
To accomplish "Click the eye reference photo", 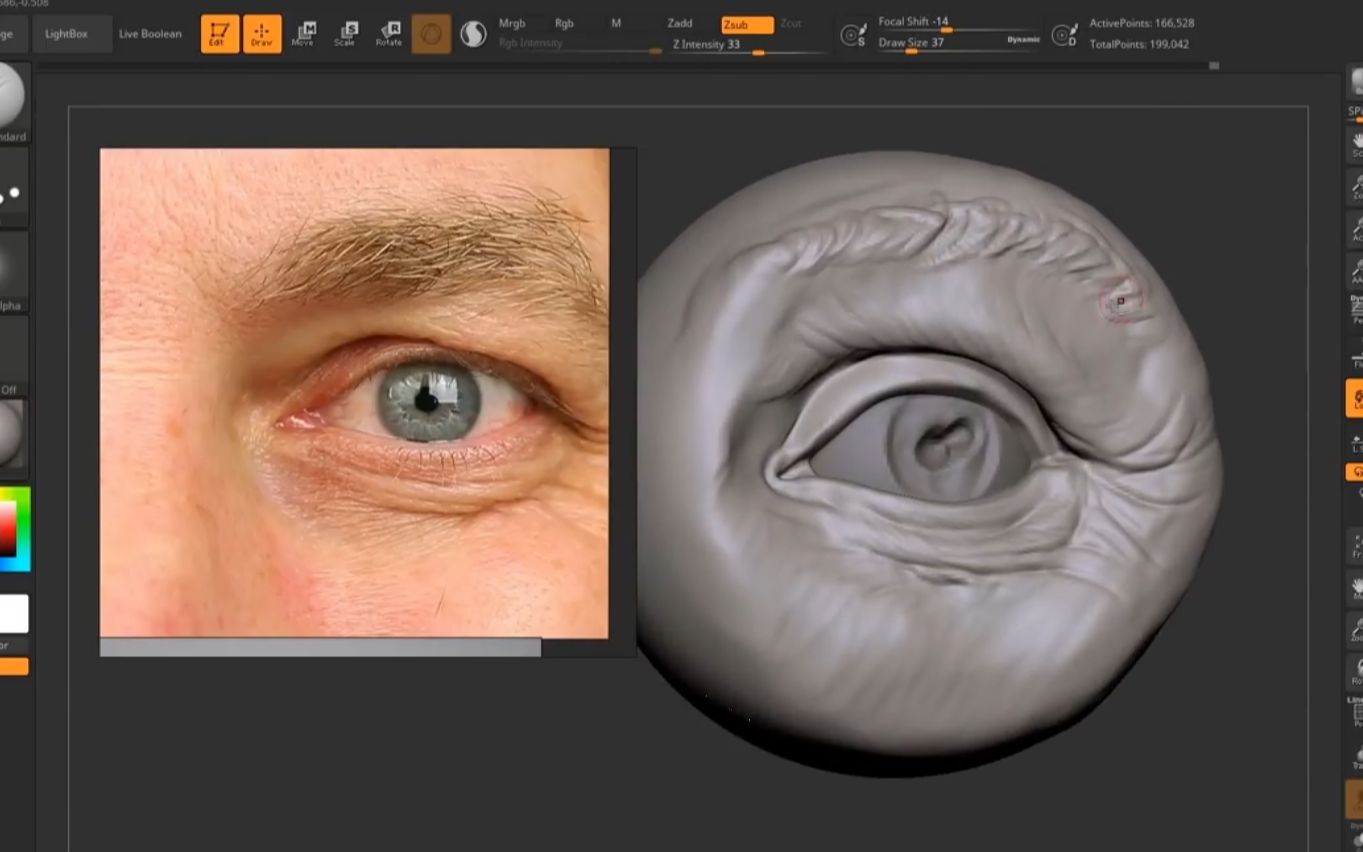I will pyautogui.click(x=354, y=393).
